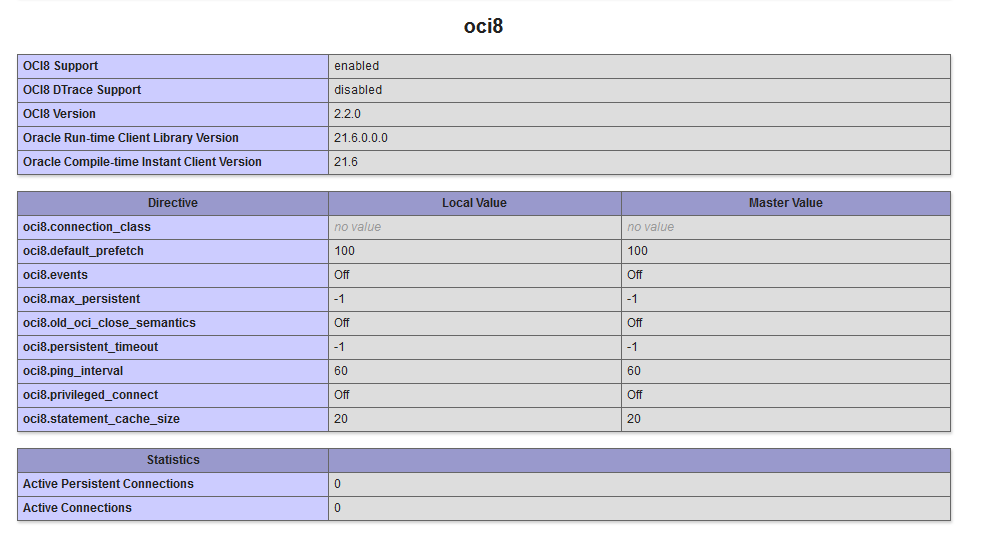Click local '-1' value of oci8.persistent_timeout
This screenshot has width=986, height=535.
tap(340, 346)
